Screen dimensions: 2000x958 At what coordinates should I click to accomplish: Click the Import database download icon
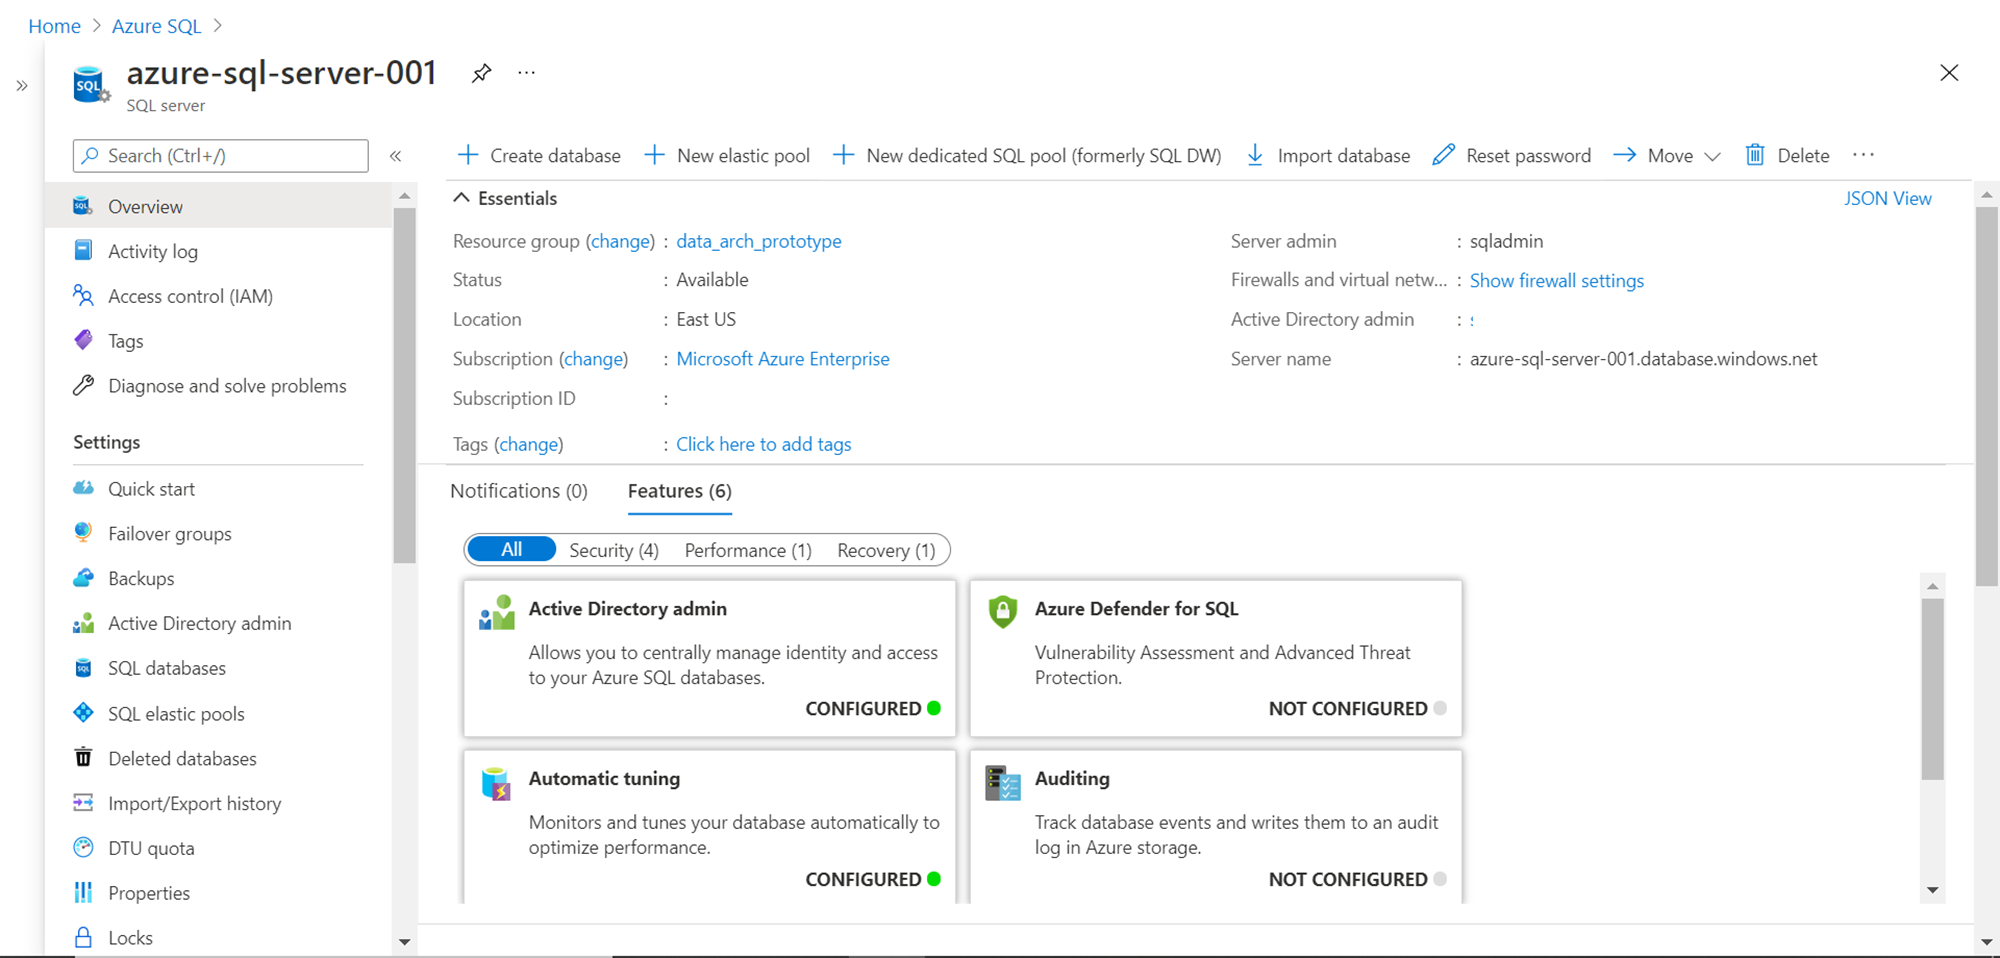[1255, 155]
